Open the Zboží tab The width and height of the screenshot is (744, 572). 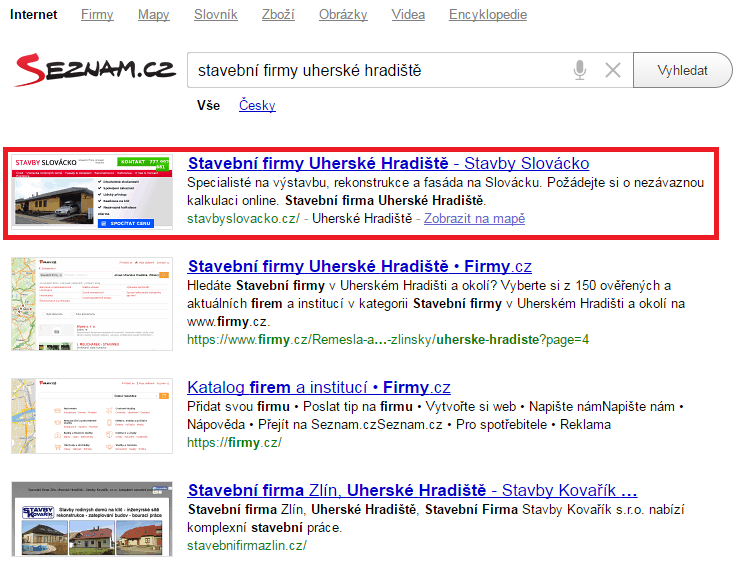[278, 15]
